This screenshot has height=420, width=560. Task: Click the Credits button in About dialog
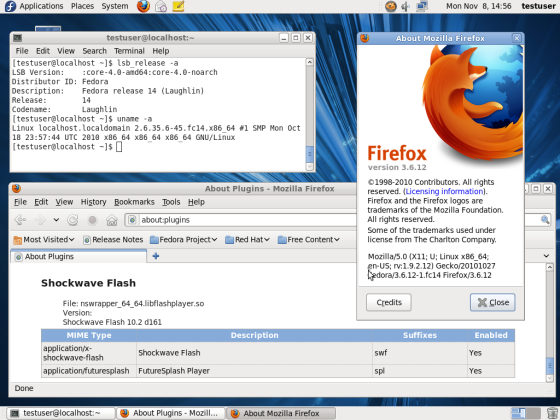tap(389, 302)
